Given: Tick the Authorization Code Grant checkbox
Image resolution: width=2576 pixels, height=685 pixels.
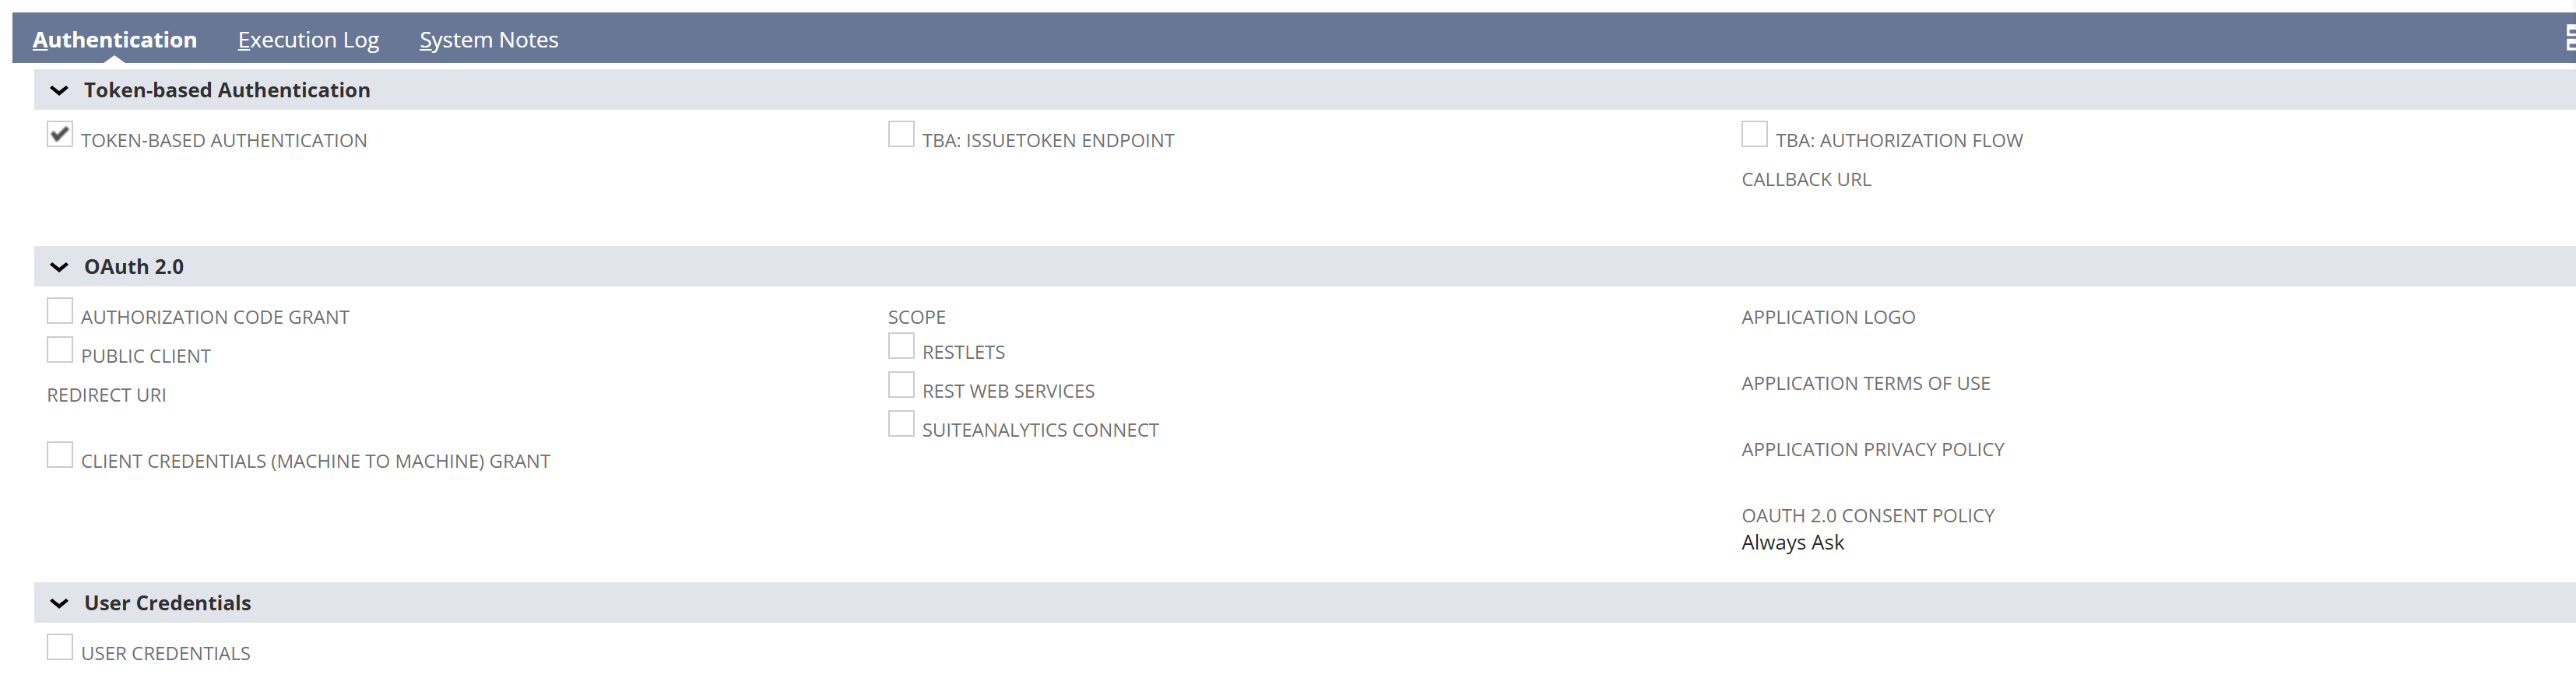Looking at the screenshot, I should tap(60, 311).
